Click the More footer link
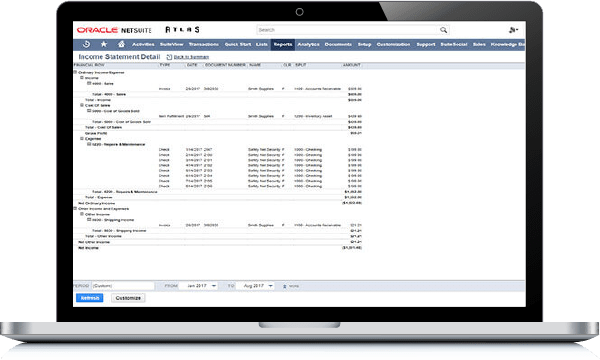The image size is (600, 360). pos(294,286)
